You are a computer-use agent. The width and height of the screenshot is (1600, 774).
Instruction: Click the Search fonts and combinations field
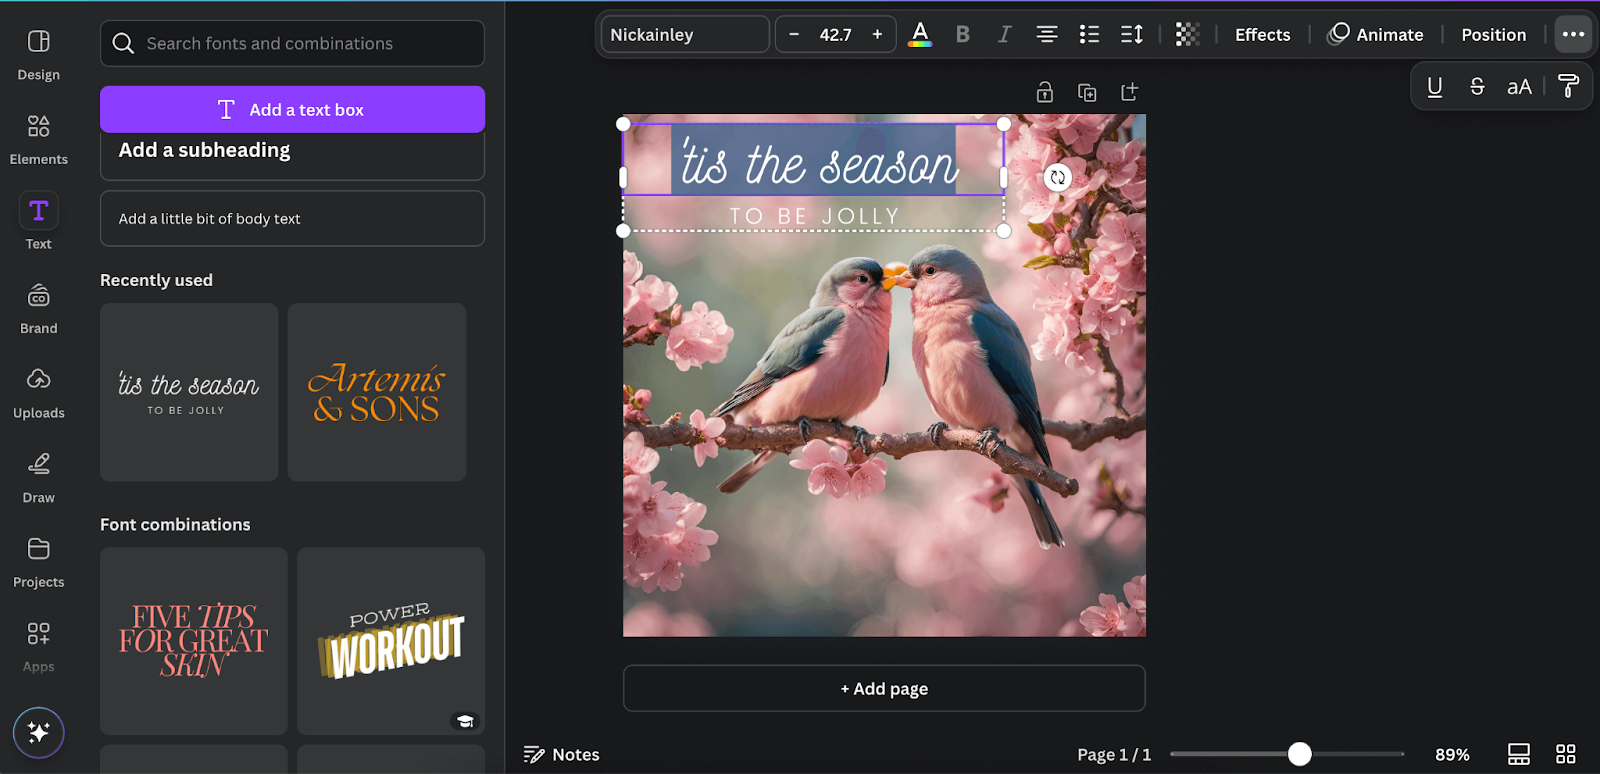tap(292, 43)
